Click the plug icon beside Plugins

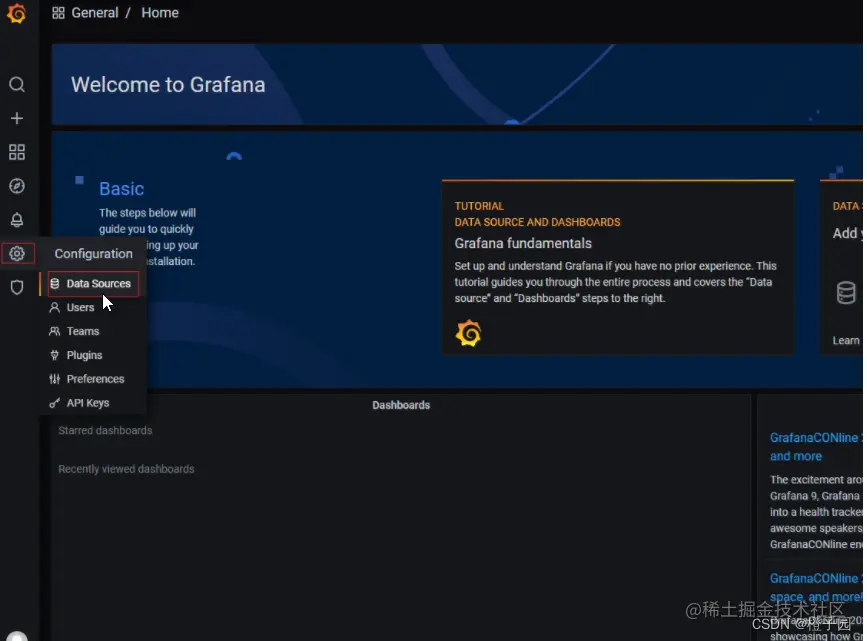(x=54, y=355)
